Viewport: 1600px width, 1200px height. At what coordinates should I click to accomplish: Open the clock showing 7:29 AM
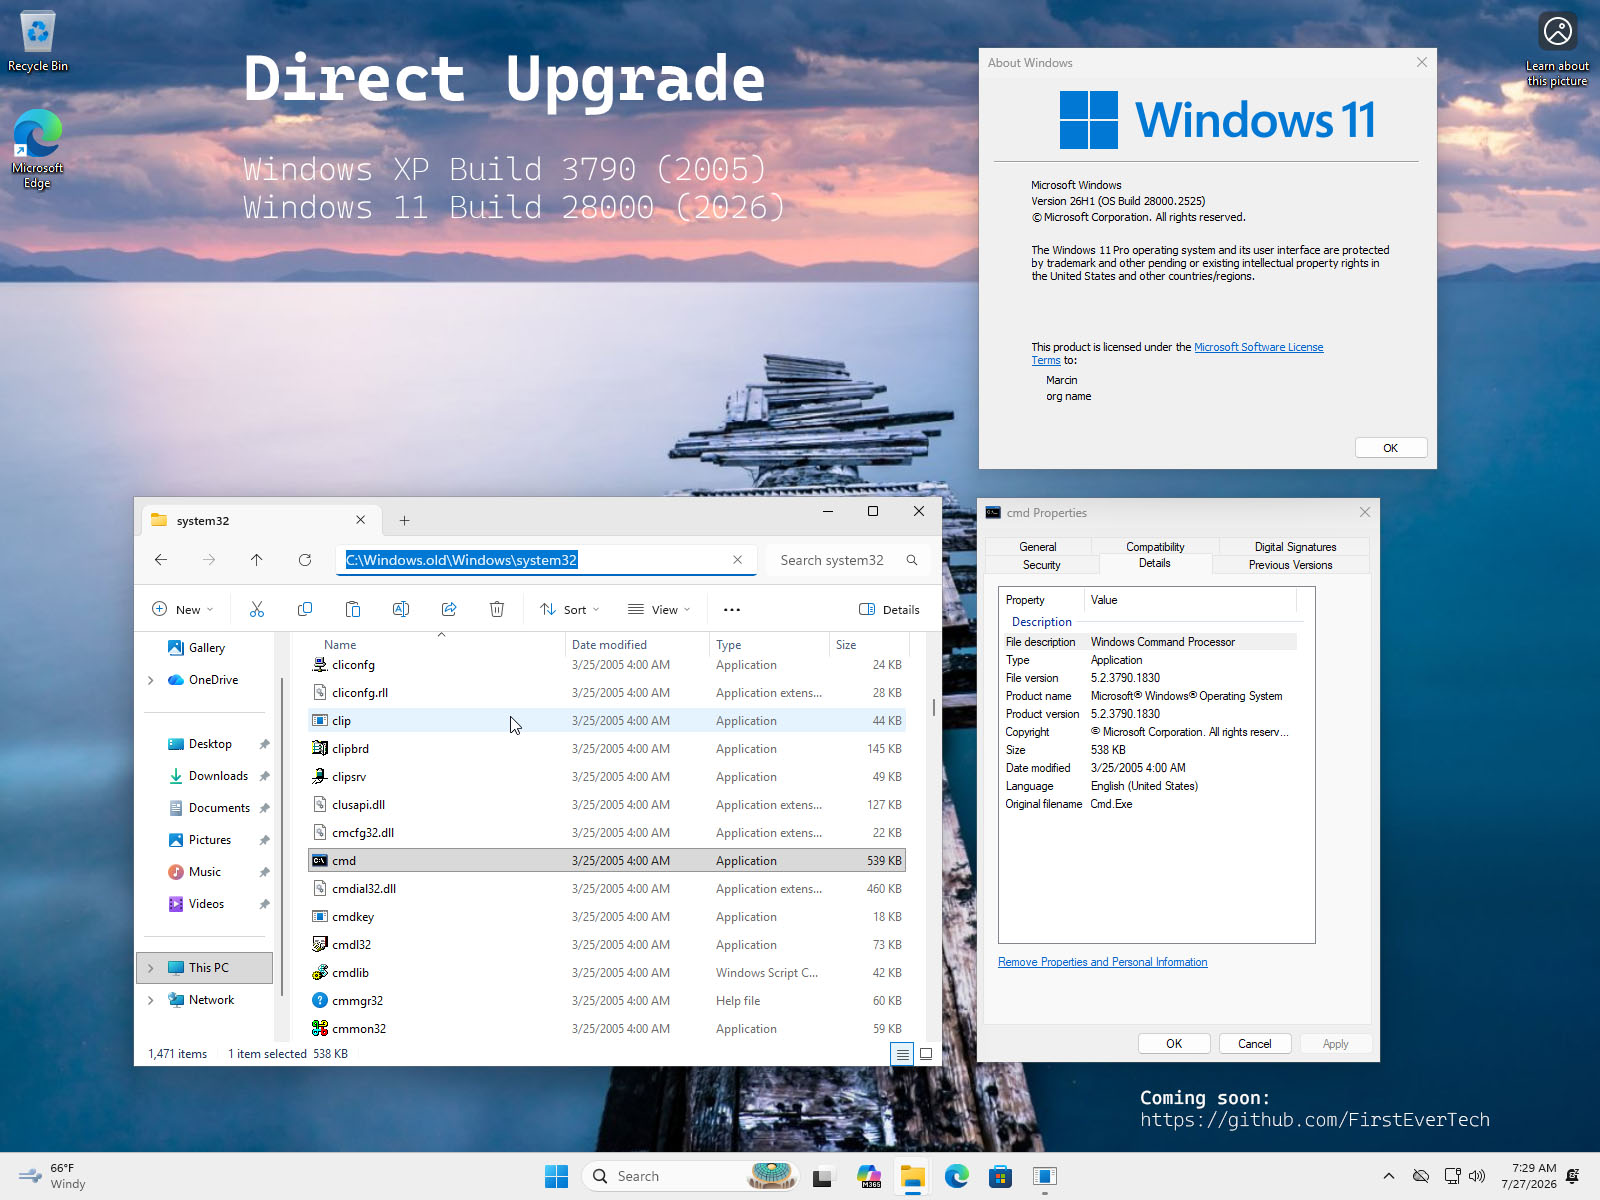(1528, 1176)
